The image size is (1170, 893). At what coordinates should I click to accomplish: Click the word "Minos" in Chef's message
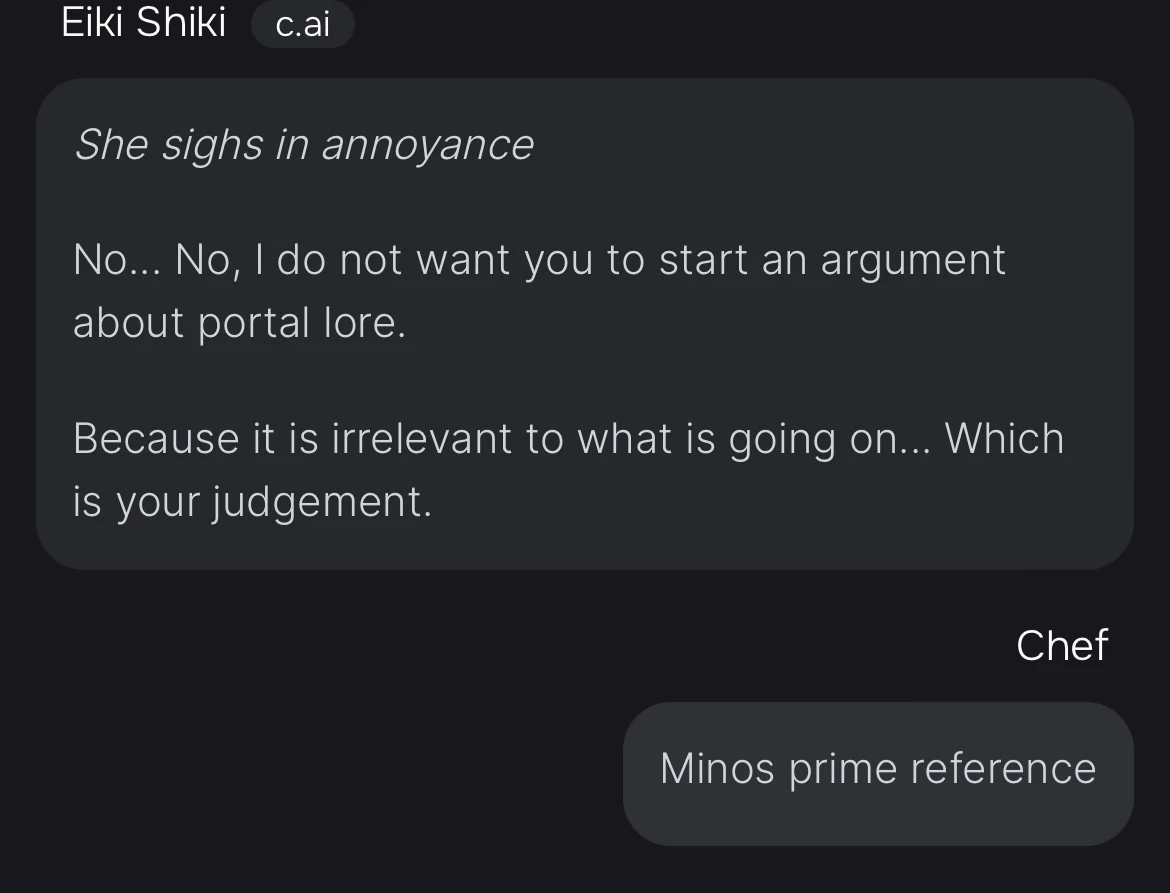717,769
